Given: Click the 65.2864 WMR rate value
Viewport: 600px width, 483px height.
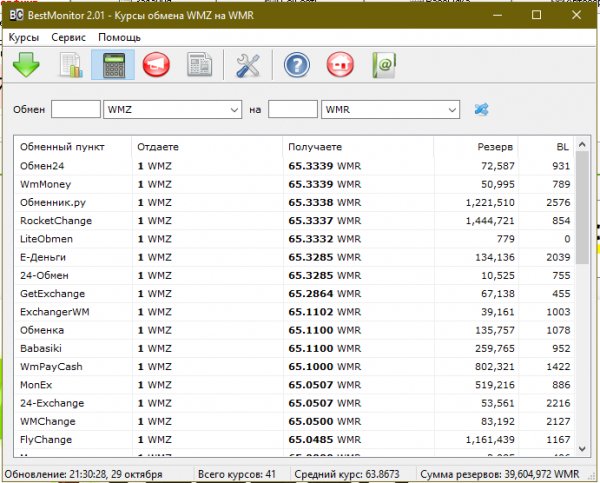Looking at the screenshot, I should click(324, 294).
